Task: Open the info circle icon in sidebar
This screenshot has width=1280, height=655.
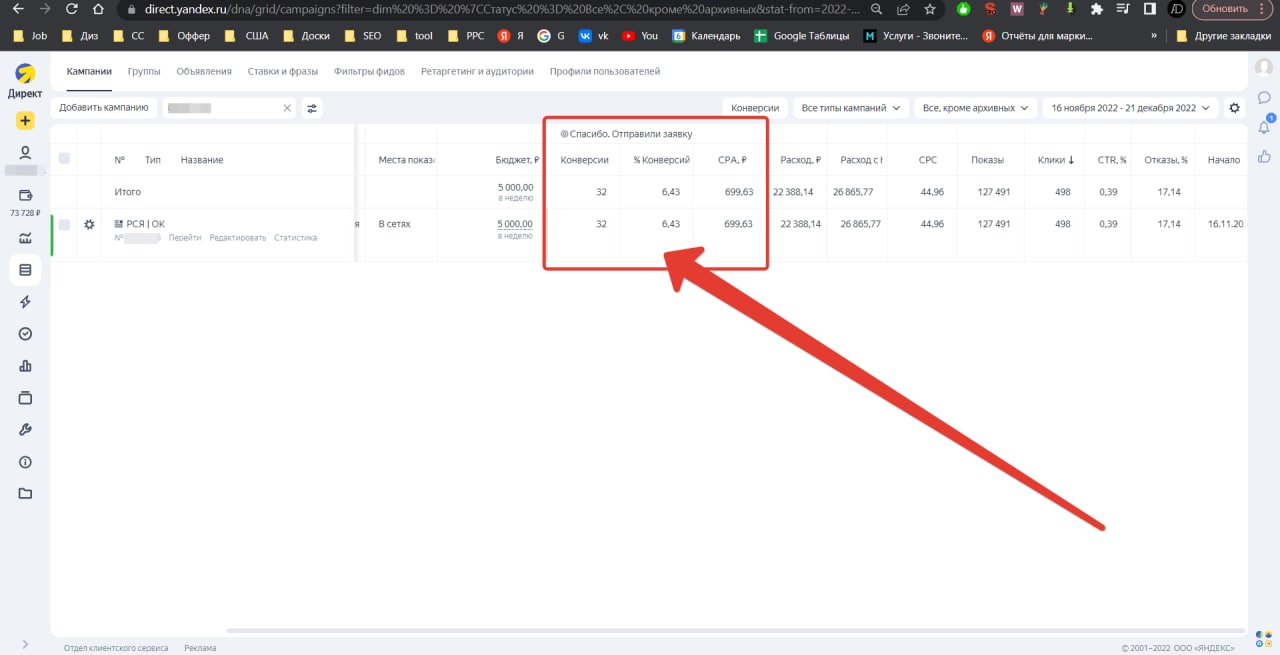Action: [25, 462]
